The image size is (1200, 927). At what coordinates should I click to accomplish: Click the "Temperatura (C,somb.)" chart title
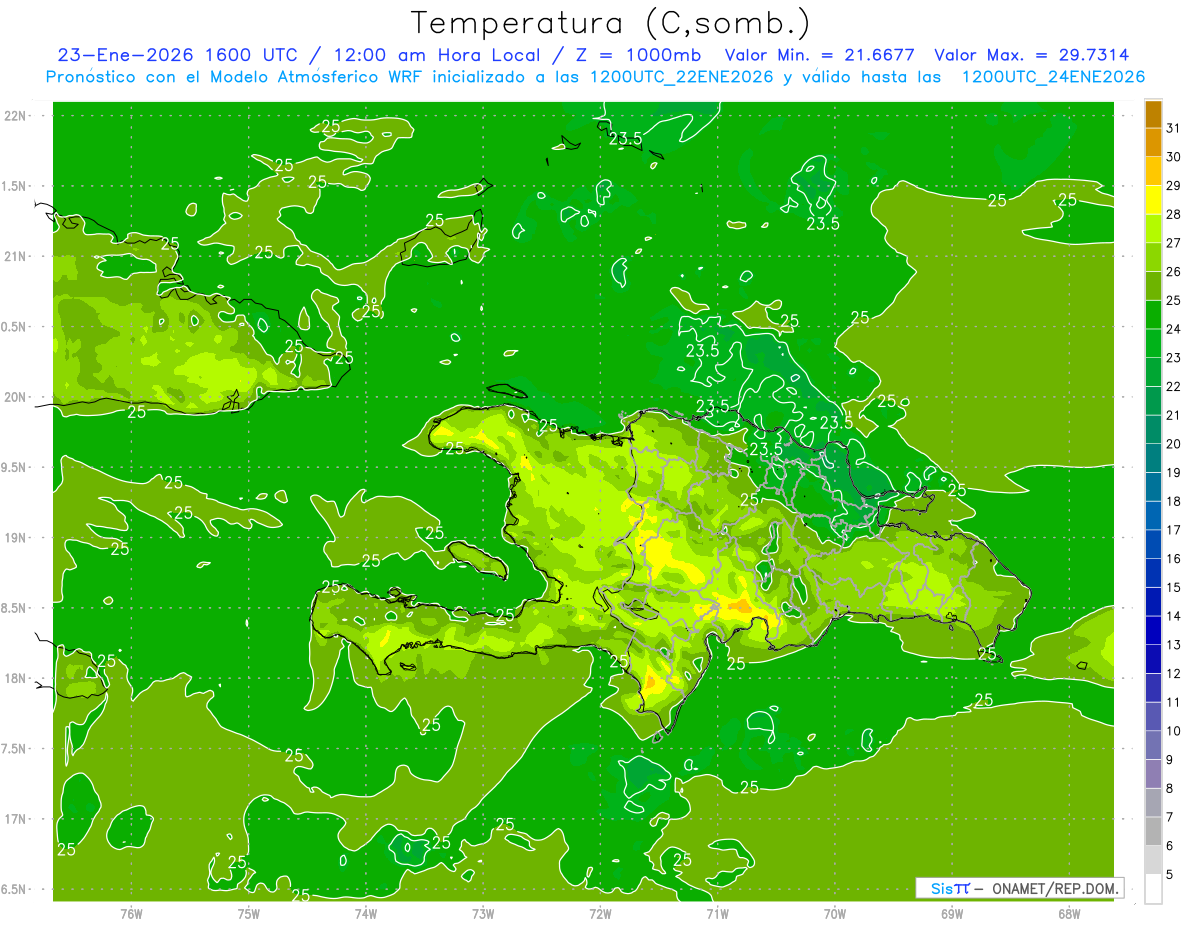coord(610,23)
